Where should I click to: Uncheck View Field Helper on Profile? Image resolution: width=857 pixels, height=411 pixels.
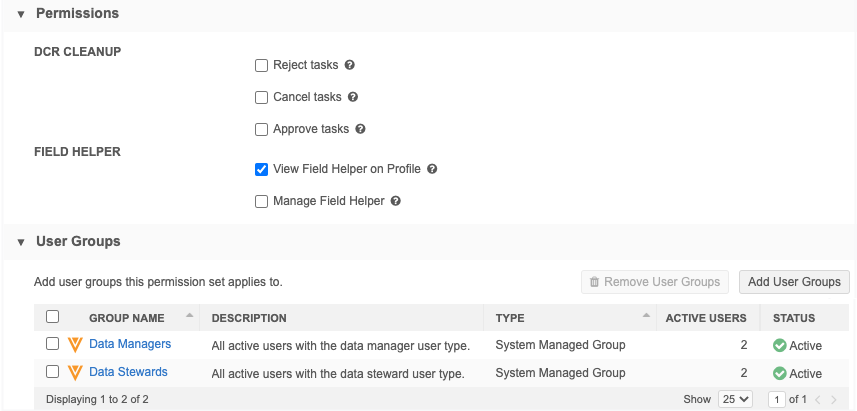pos(262,169)
